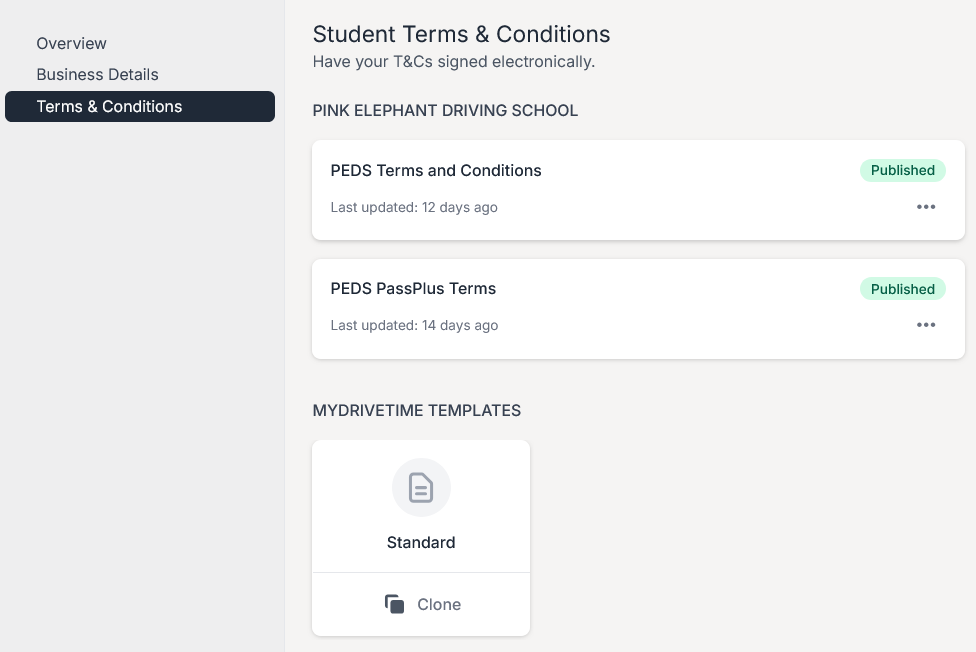Open Business Details in the sidebar
Image resolution: width=976 pixels, height=652 pixels.
97,74
